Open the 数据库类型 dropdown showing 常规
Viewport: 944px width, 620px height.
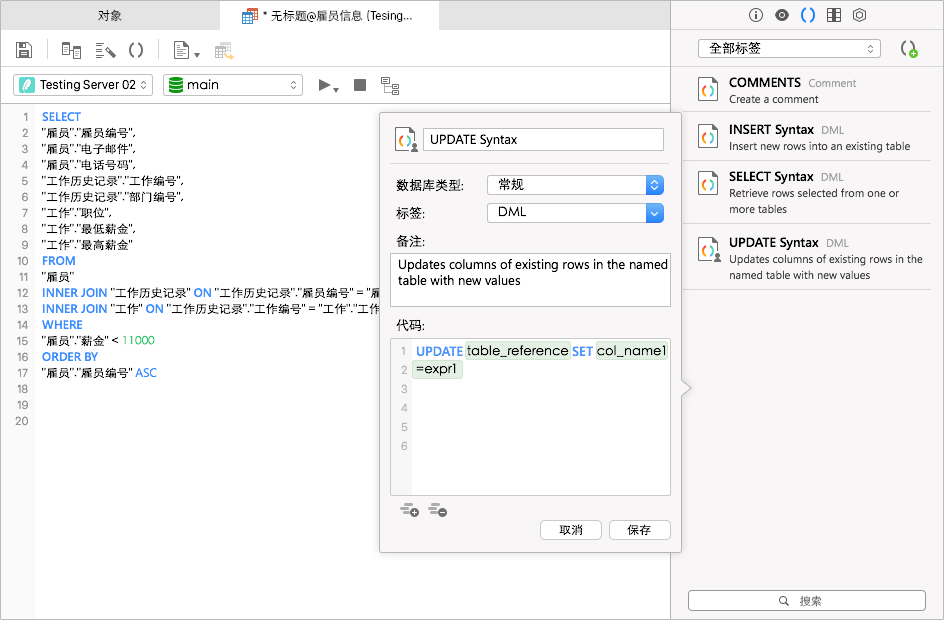point(575,185)
